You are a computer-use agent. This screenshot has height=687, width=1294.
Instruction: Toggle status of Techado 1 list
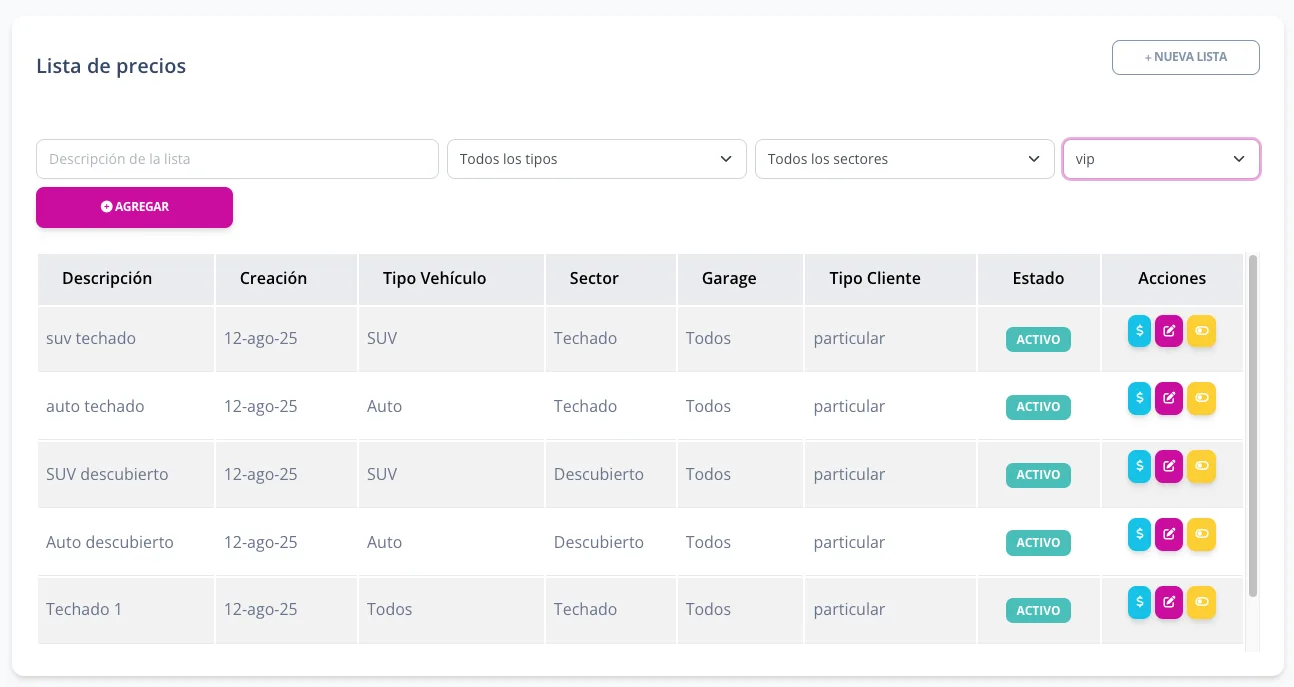click(1201, 602)
